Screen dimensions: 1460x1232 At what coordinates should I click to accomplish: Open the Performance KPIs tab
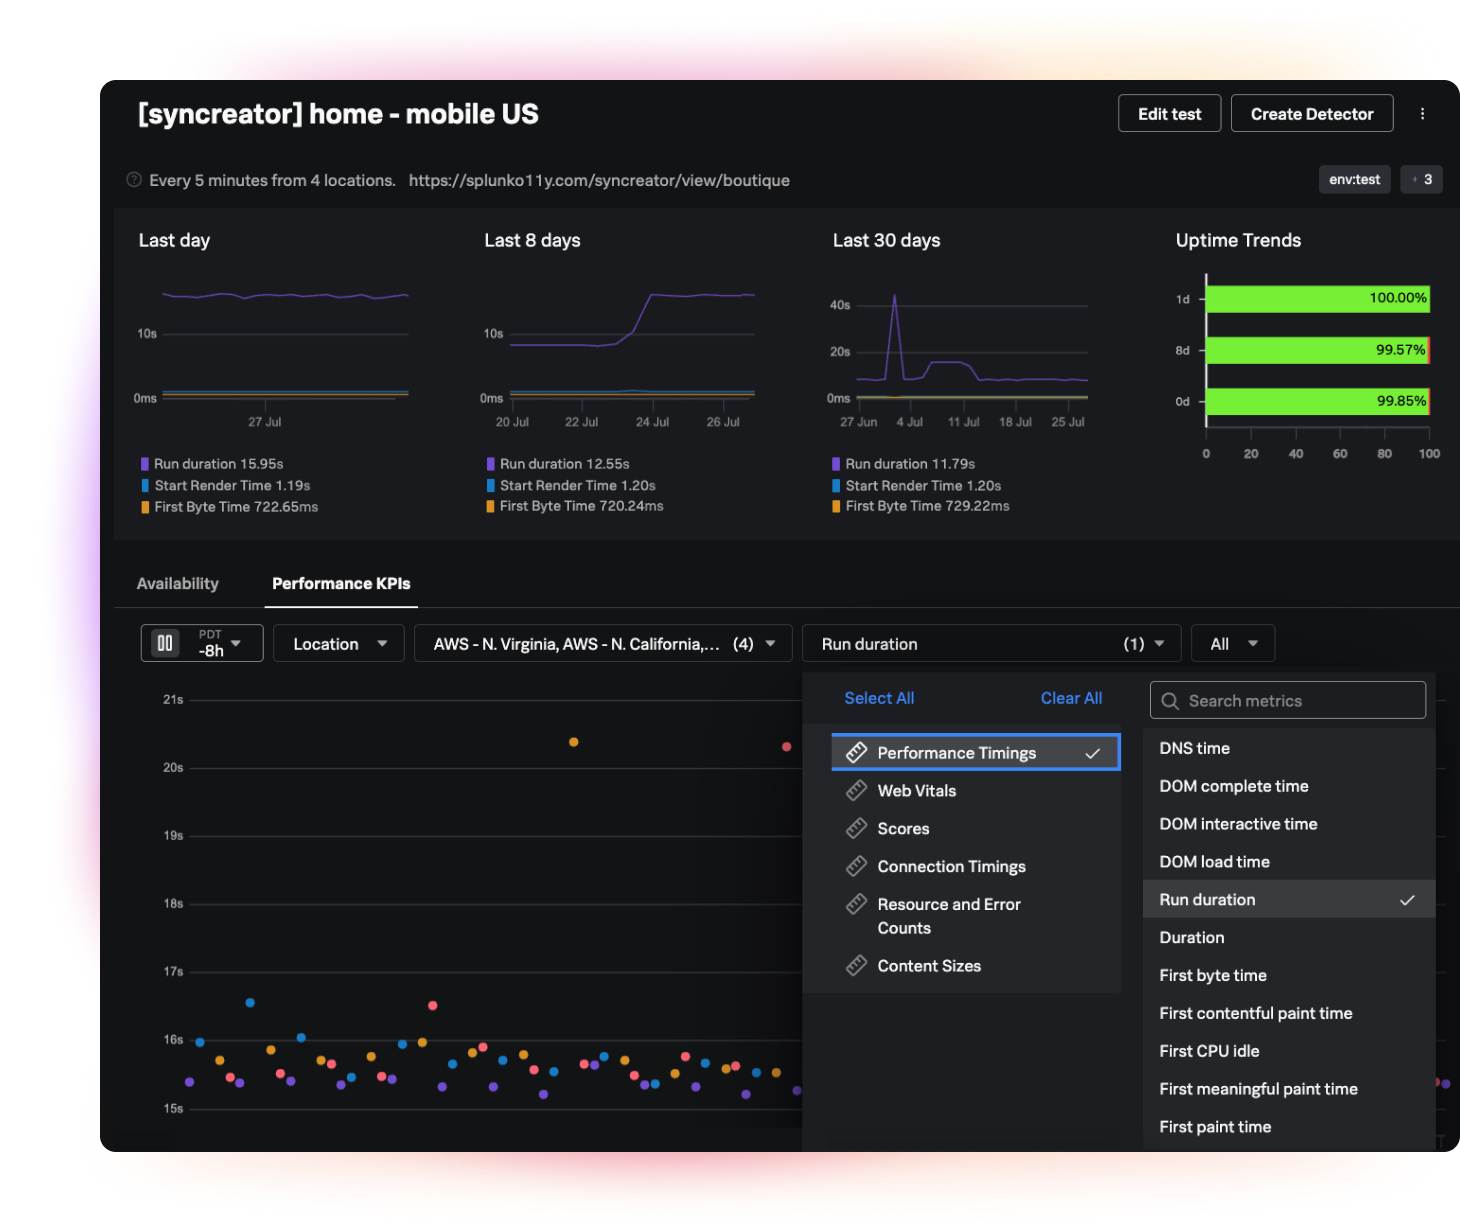tap(340, 583)
